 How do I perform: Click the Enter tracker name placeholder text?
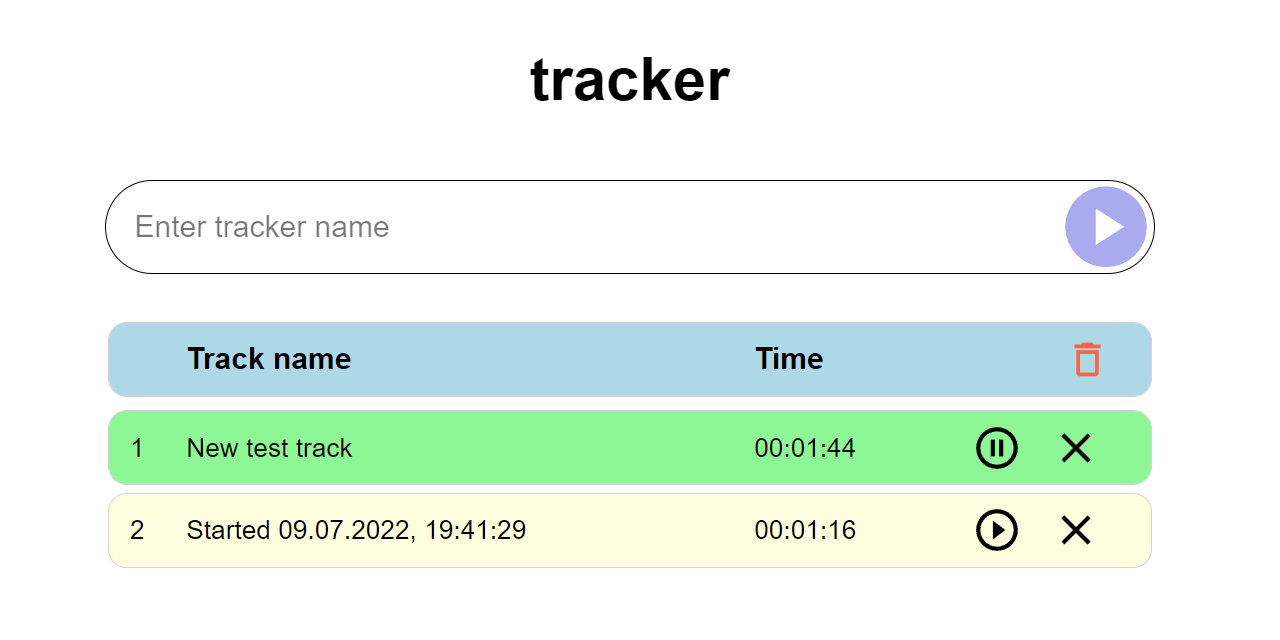tap(262, 227)
